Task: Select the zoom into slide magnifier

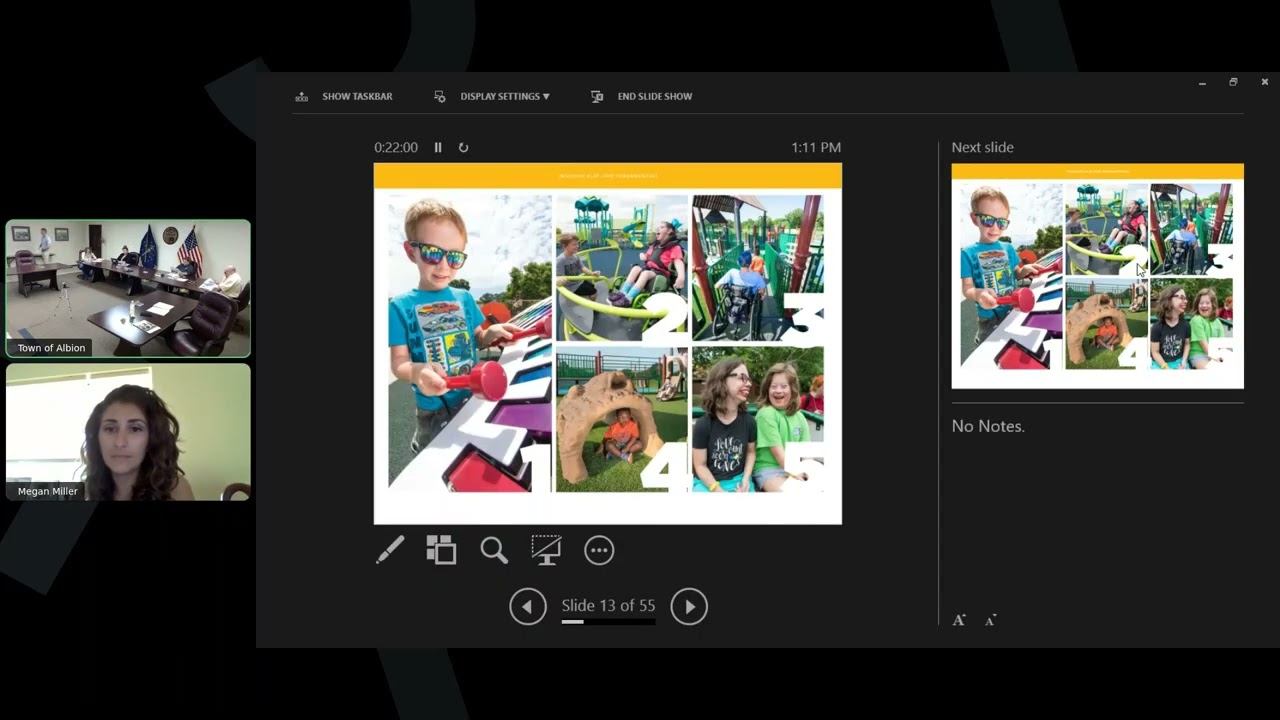Action: click(494, 550)
